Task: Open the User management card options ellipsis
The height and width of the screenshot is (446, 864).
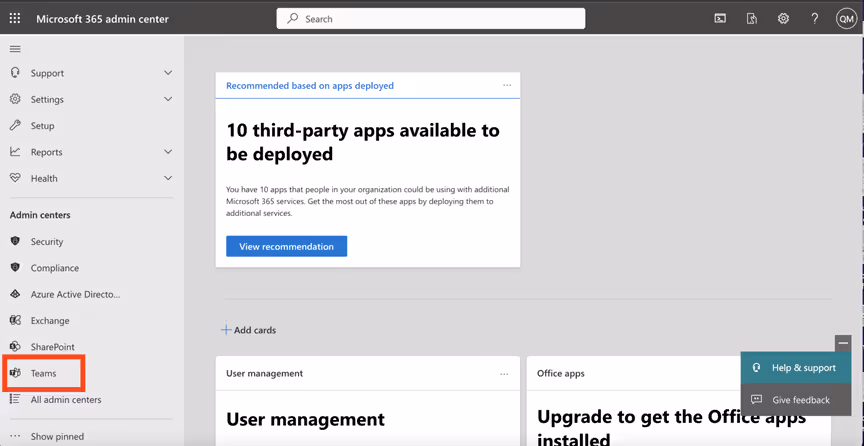Action: click(504, 374)
